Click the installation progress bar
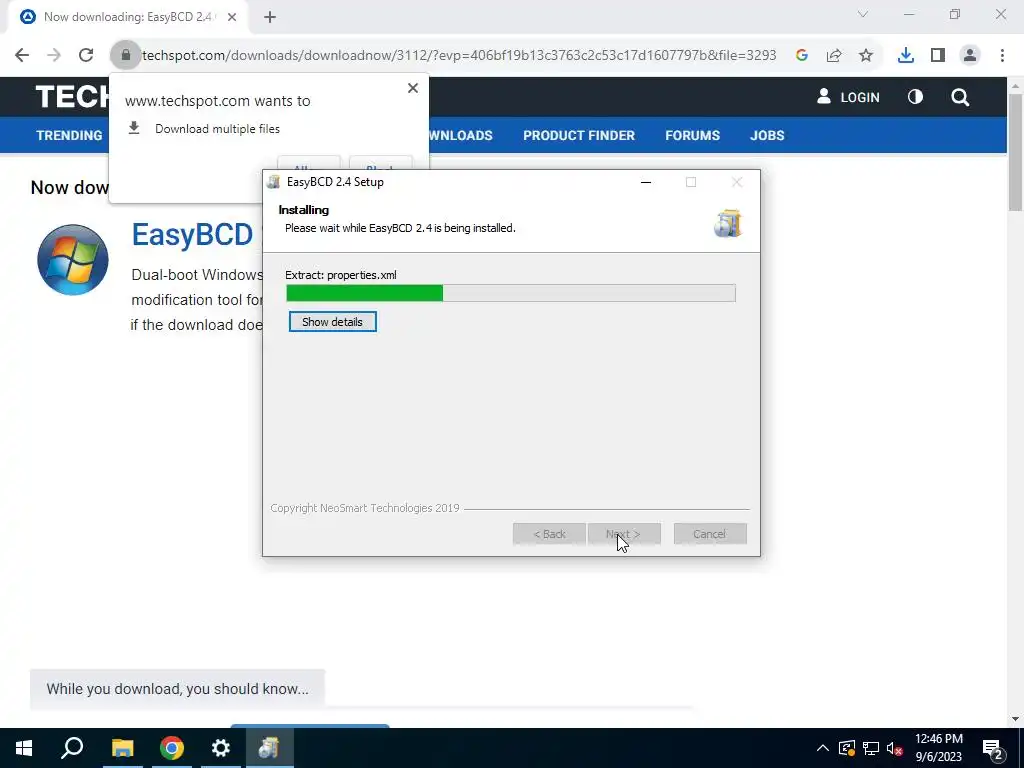Screen dimensions: 1024x768 511,293
